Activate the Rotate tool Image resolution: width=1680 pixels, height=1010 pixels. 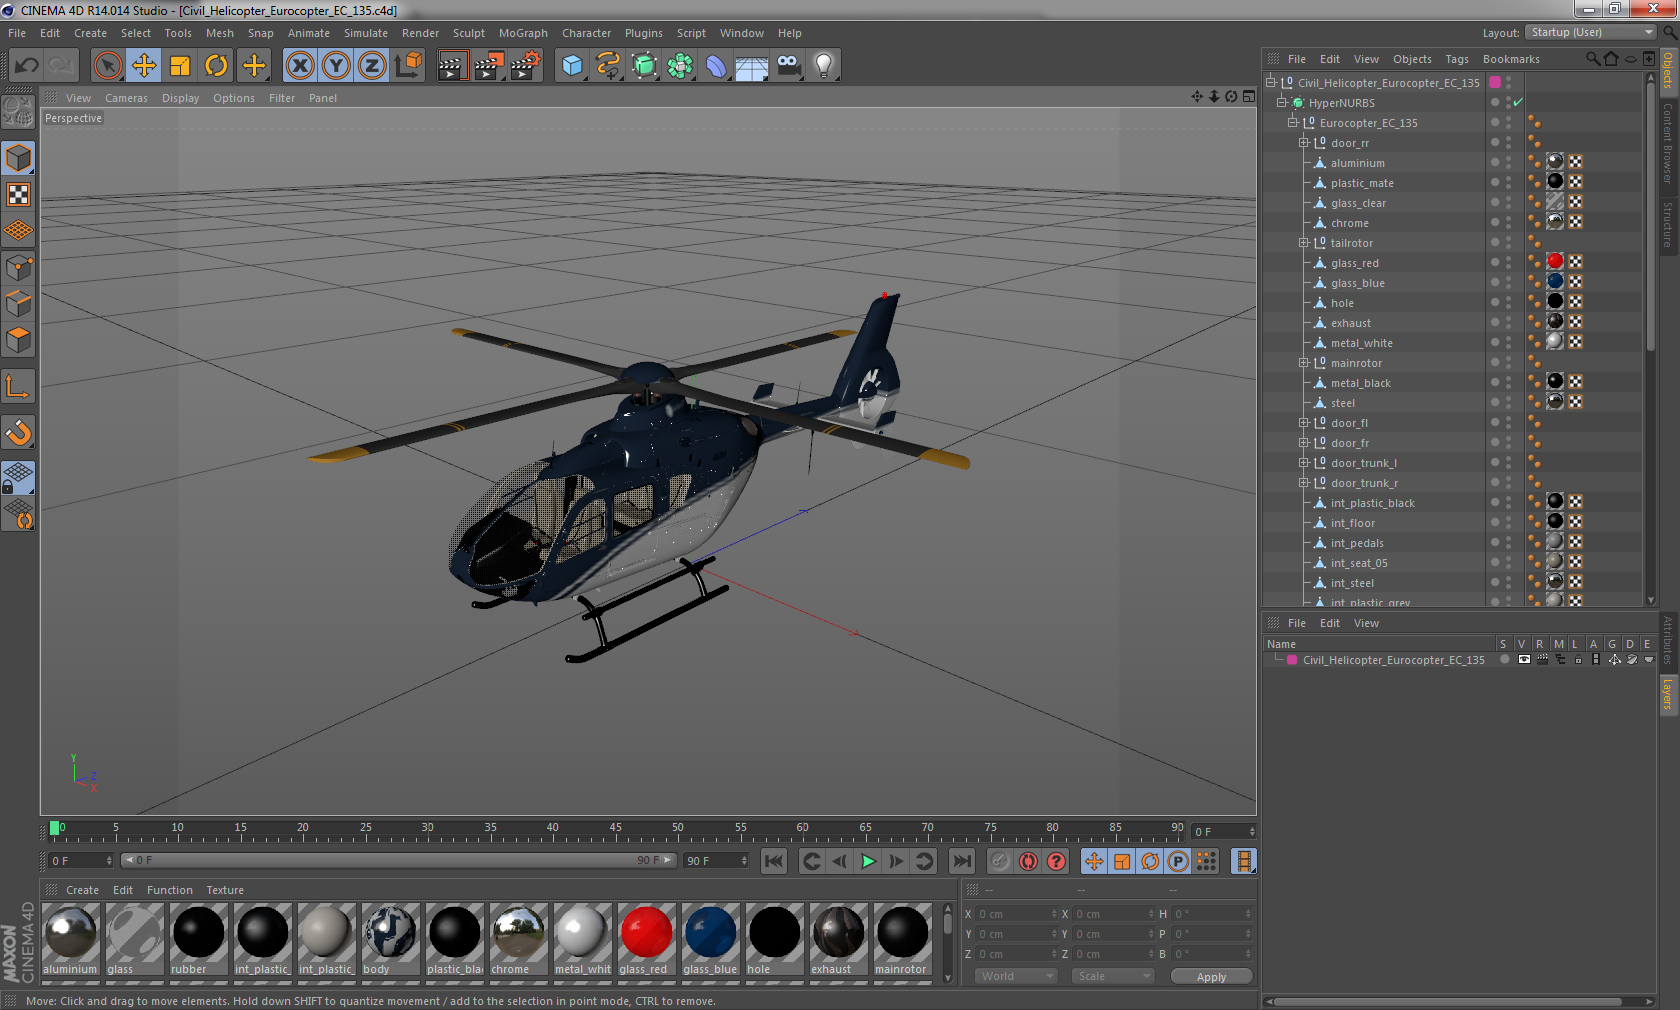(x=216, y=66)
